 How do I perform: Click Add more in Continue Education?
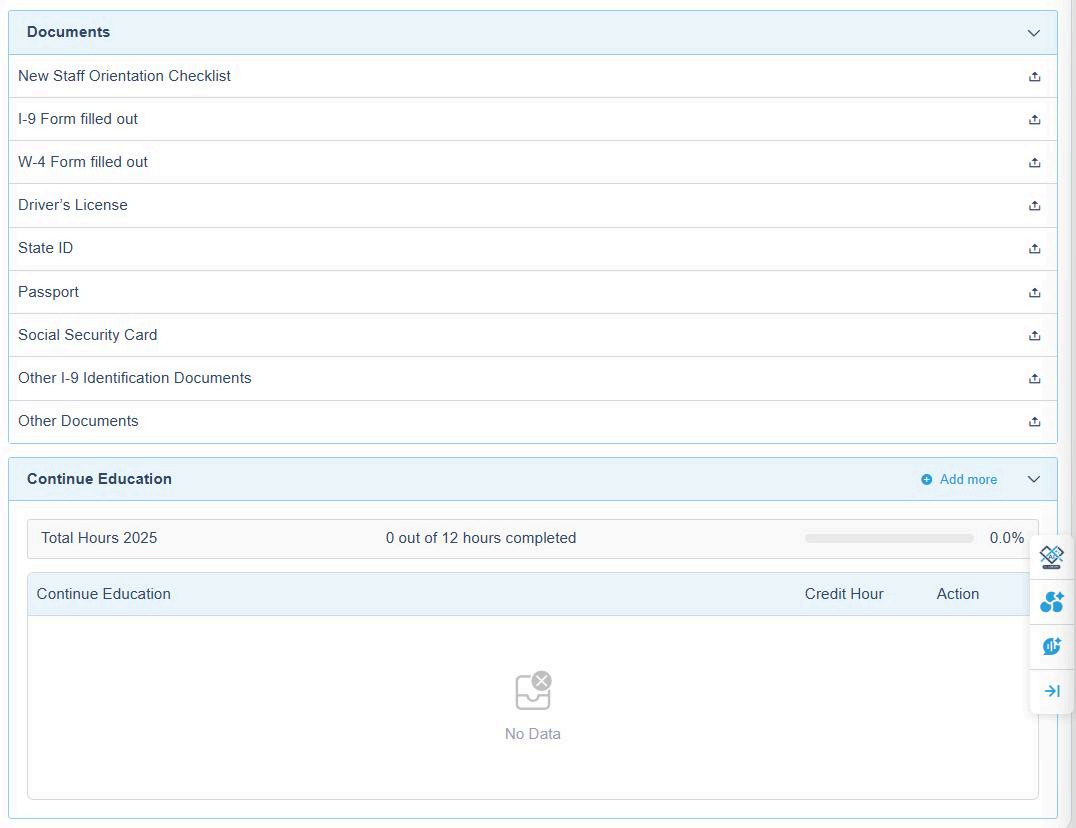click(959, 480)
